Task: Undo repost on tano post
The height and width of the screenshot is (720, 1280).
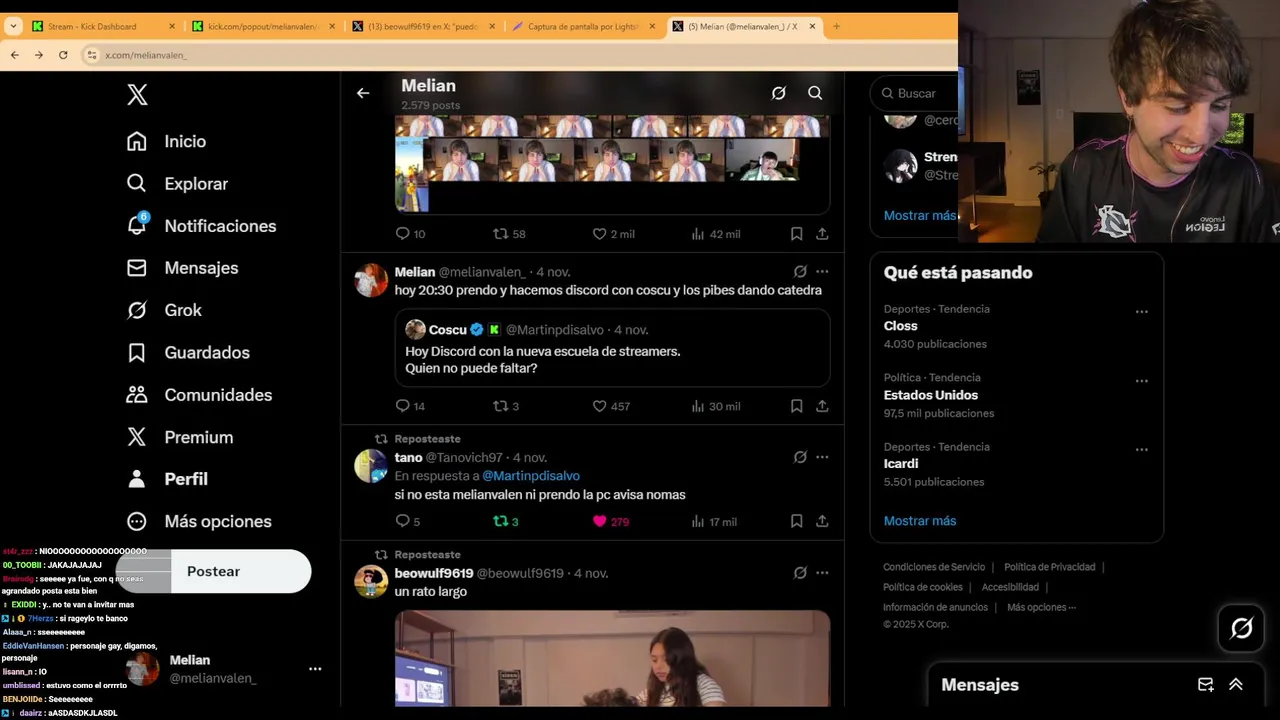Action: pyautogui.click(x=501, y=521)
